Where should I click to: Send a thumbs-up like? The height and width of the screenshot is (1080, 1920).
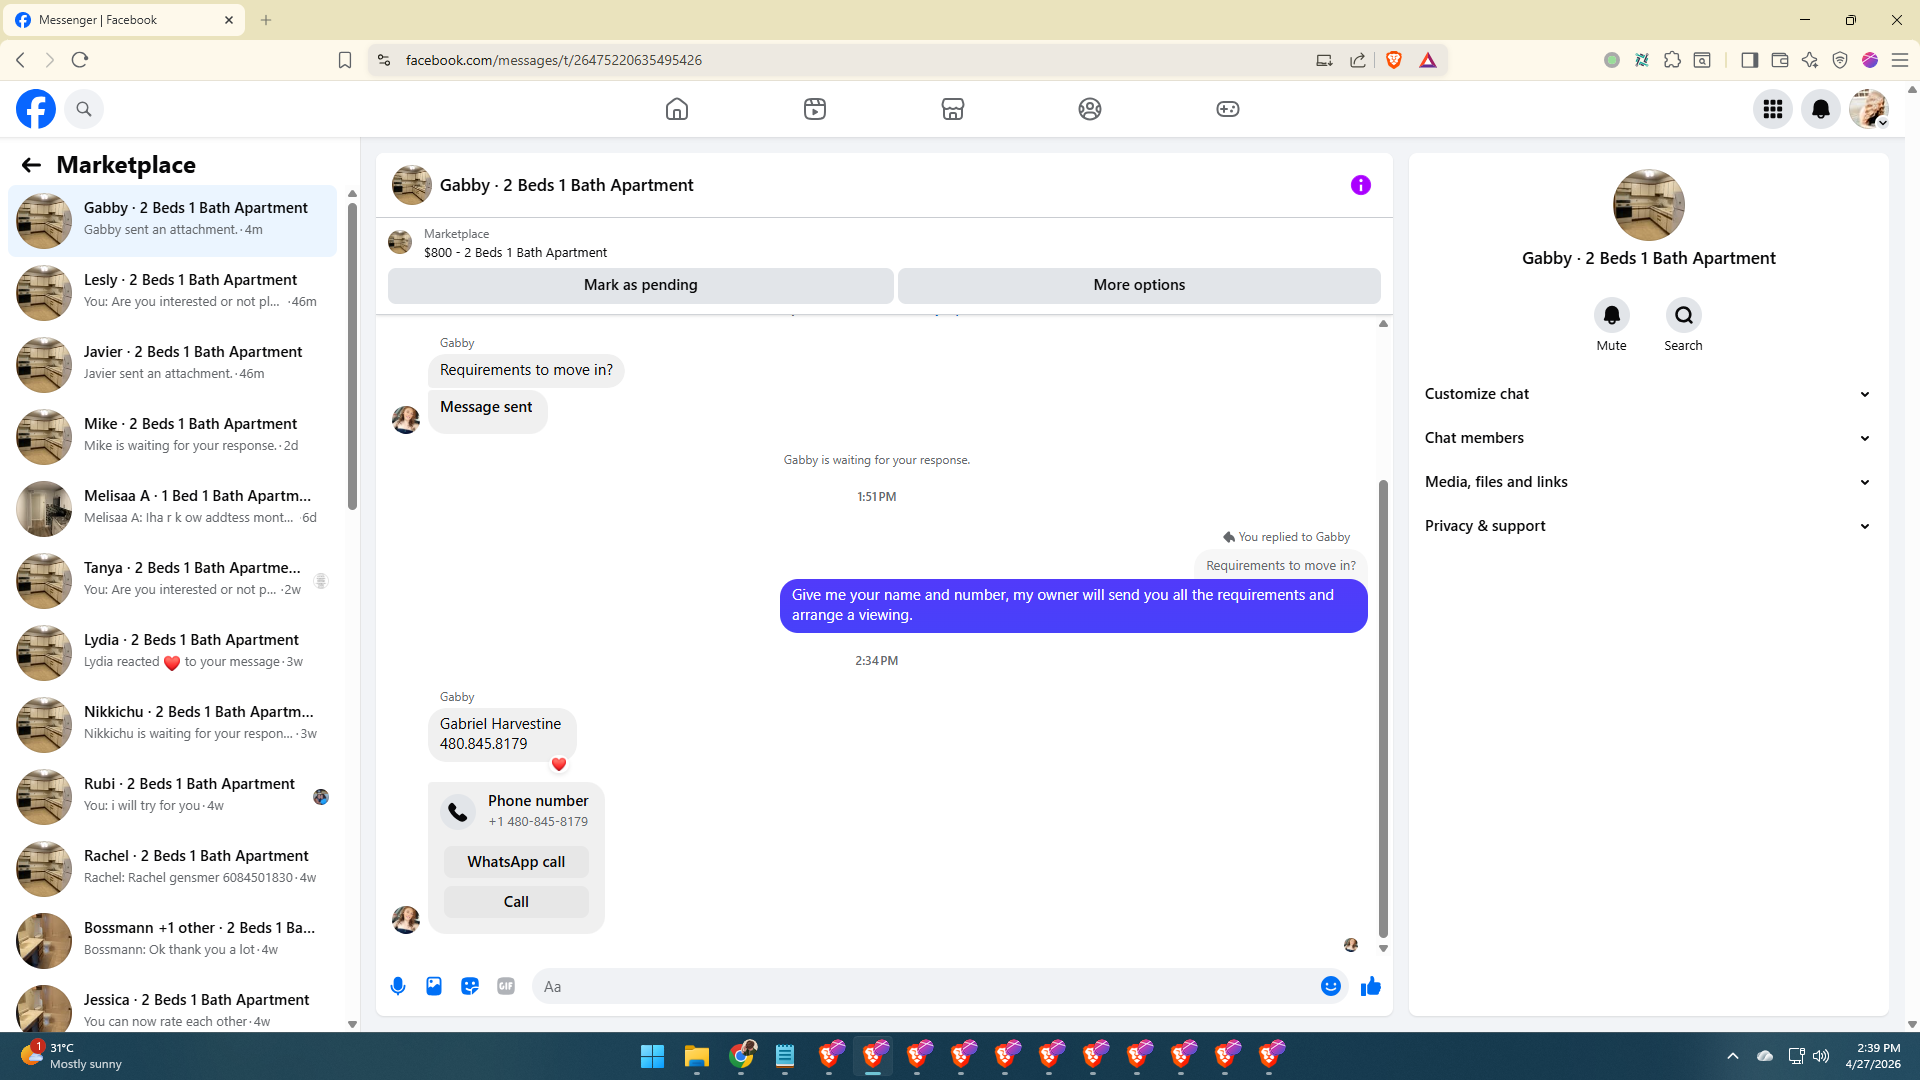(x=1371, y=986)
